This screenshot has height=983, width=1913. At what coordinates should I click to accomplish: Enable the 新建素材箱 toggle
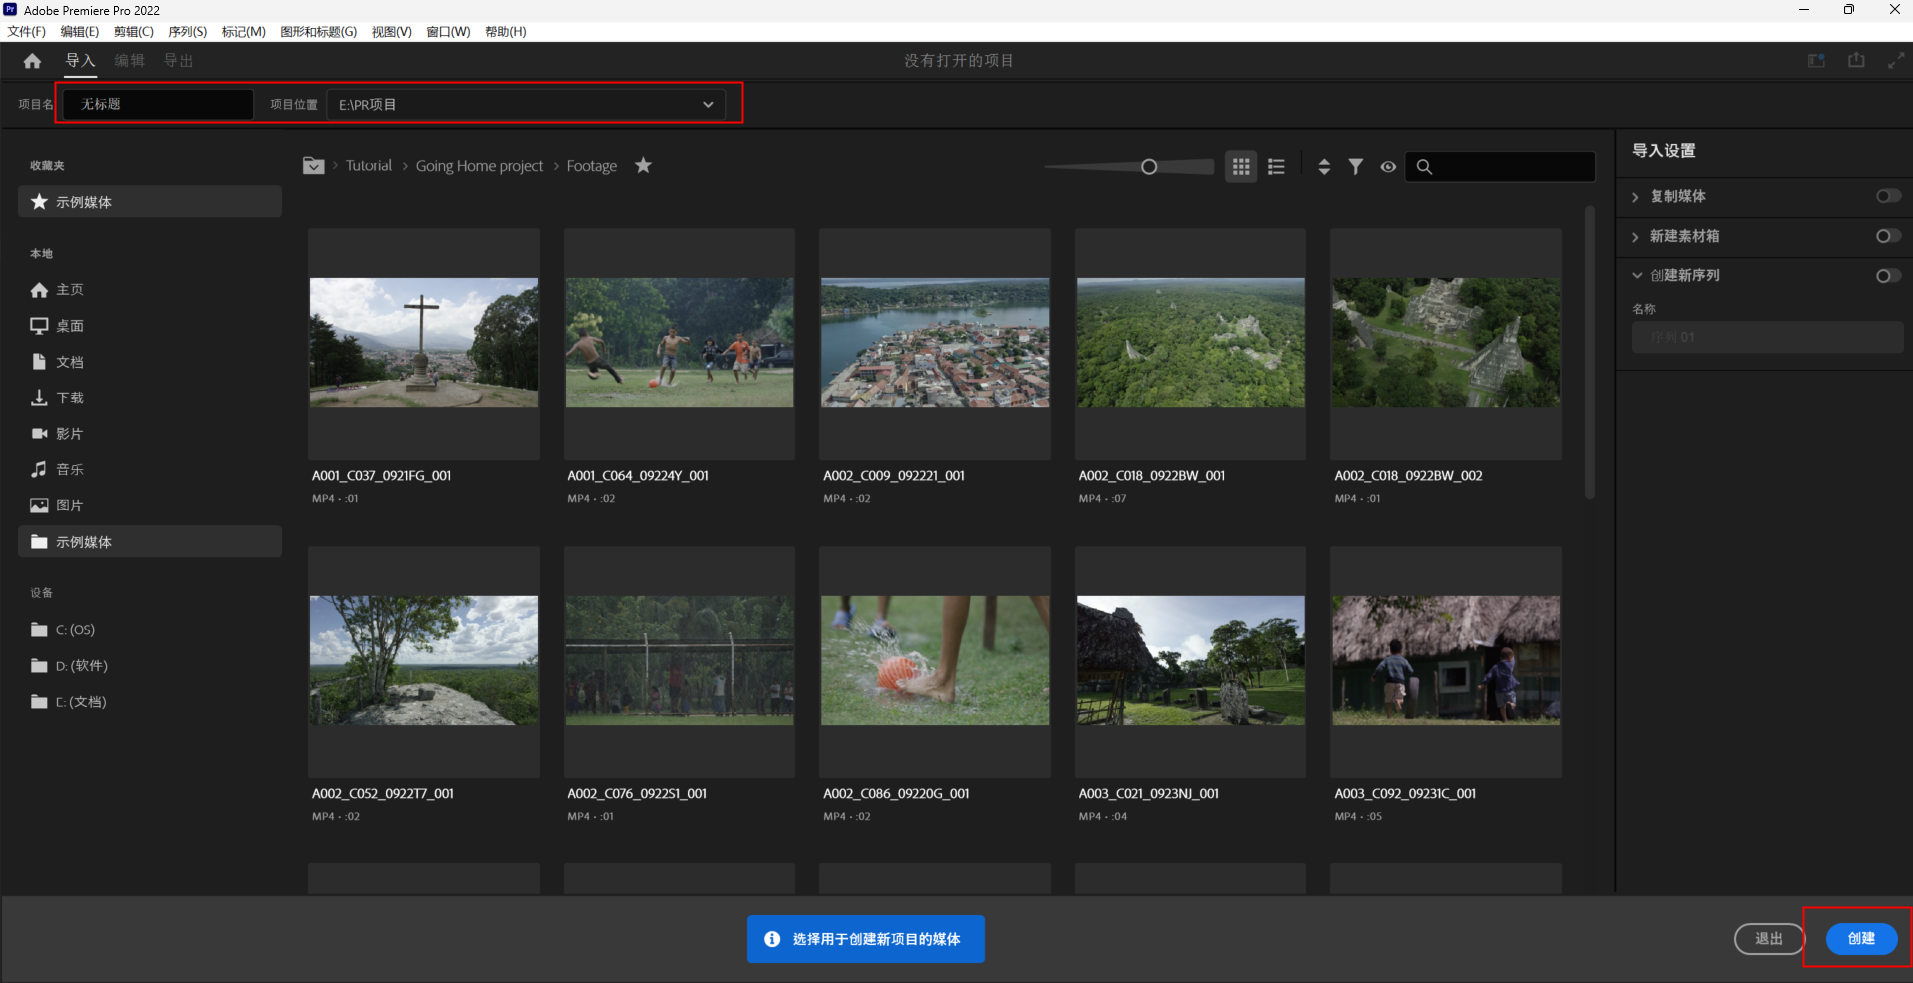(x=1888, y=236)
